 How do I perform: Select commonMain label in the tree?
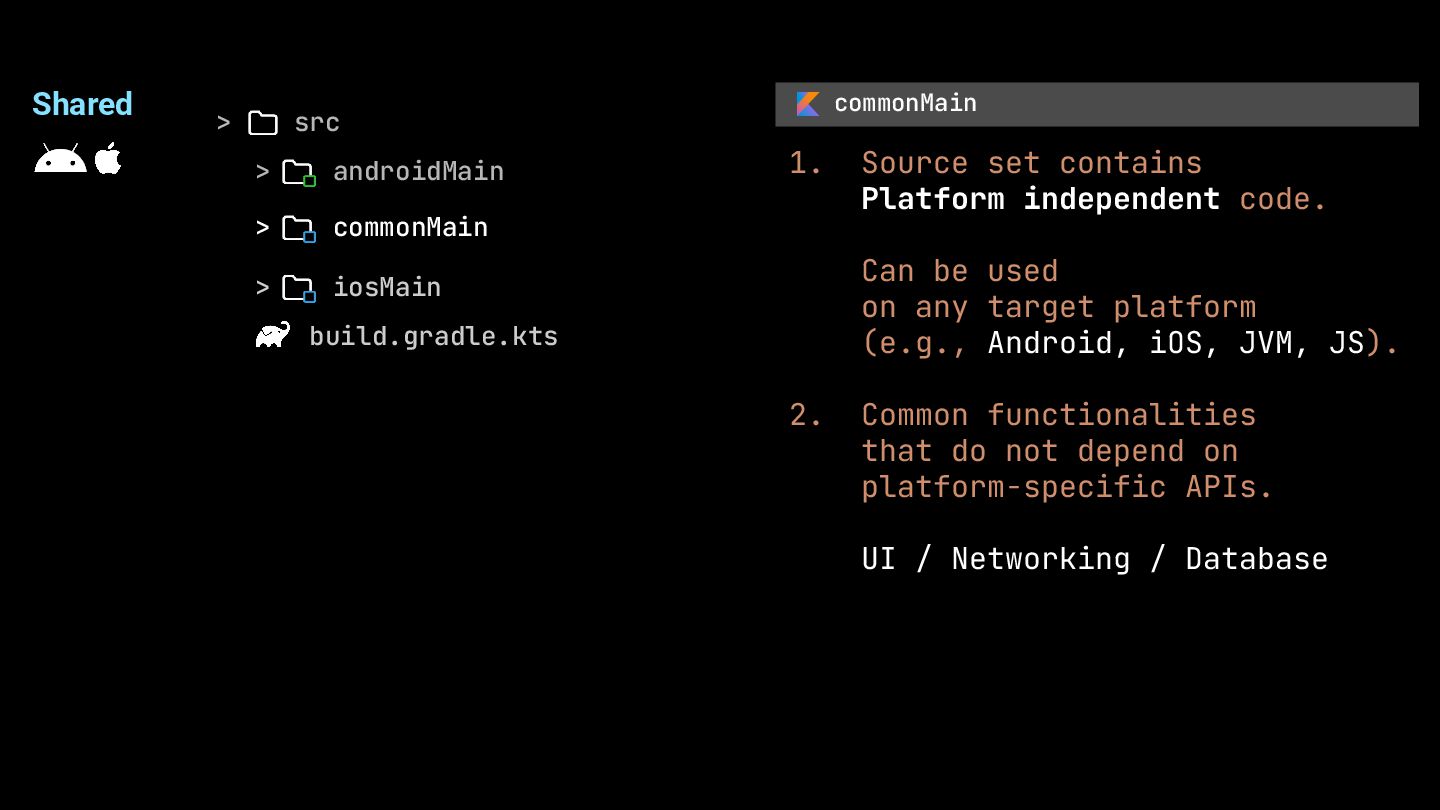410,228
